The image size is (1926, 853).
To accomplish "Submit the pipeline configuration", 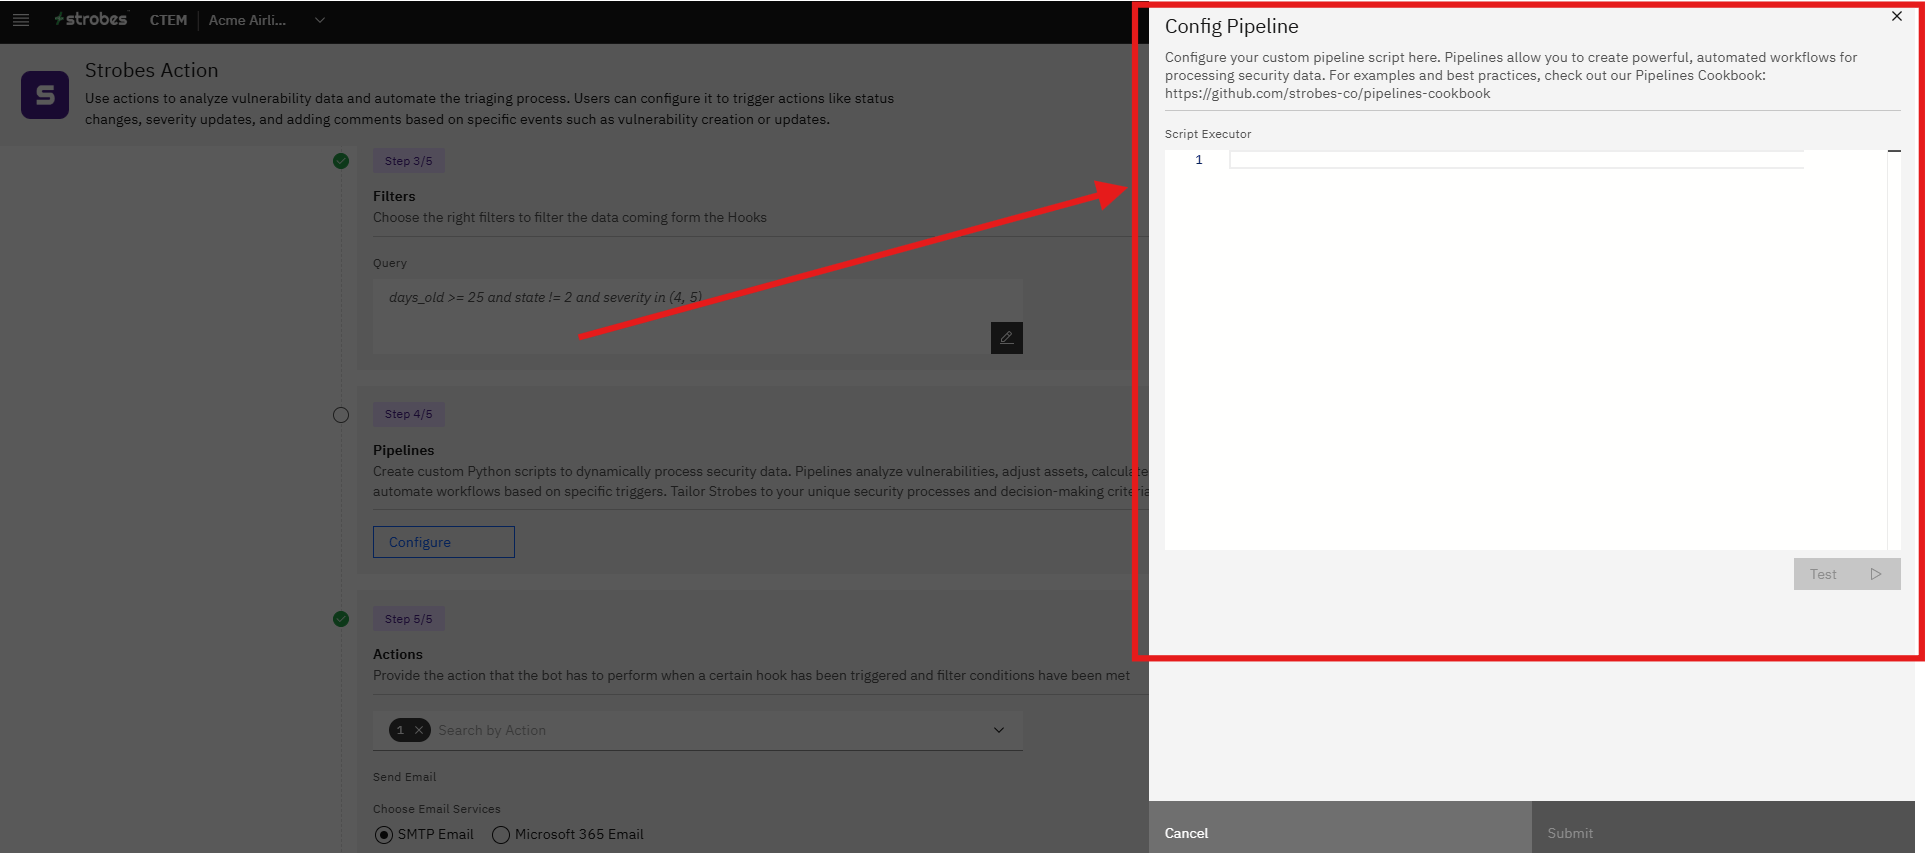I will tap(1723, 828).
